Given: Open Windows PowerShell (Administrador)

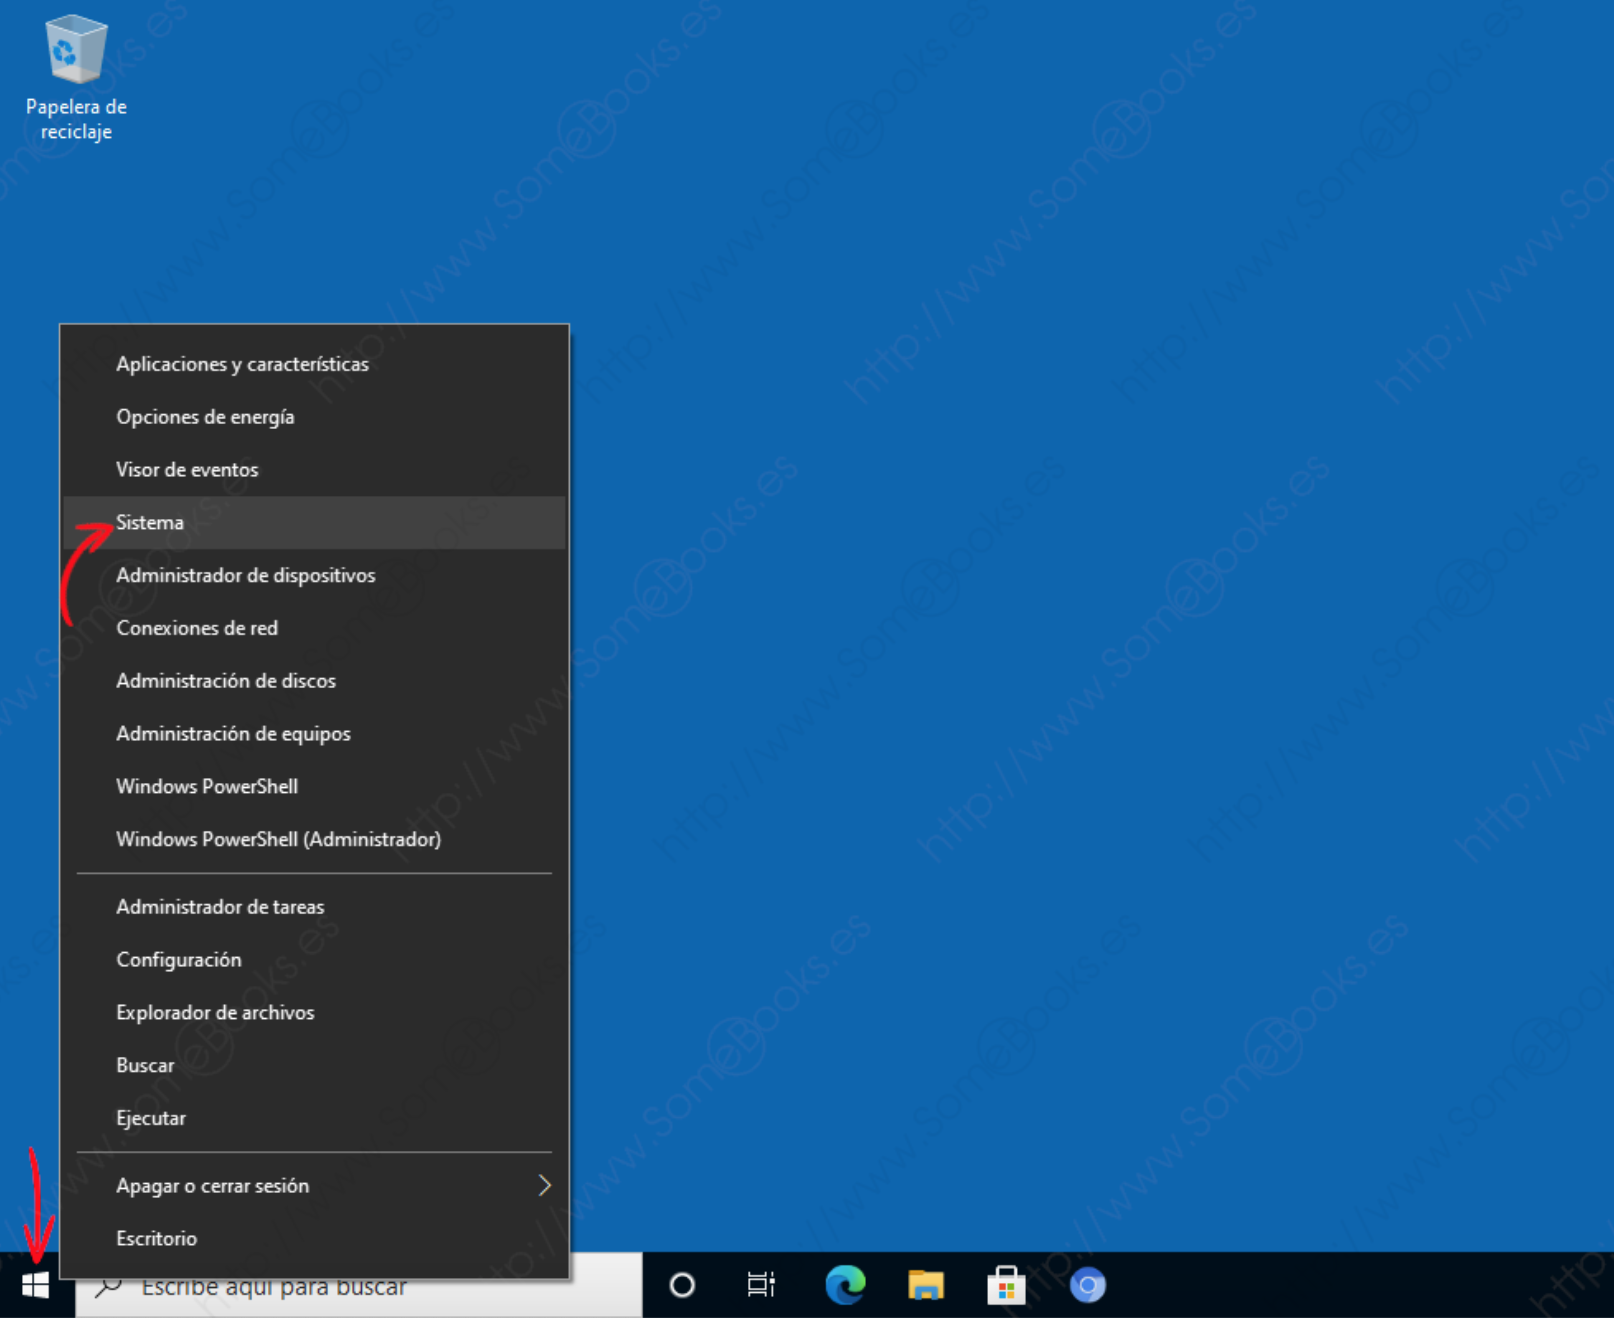Looking at the screenshot, I should [x=278, y=840].
